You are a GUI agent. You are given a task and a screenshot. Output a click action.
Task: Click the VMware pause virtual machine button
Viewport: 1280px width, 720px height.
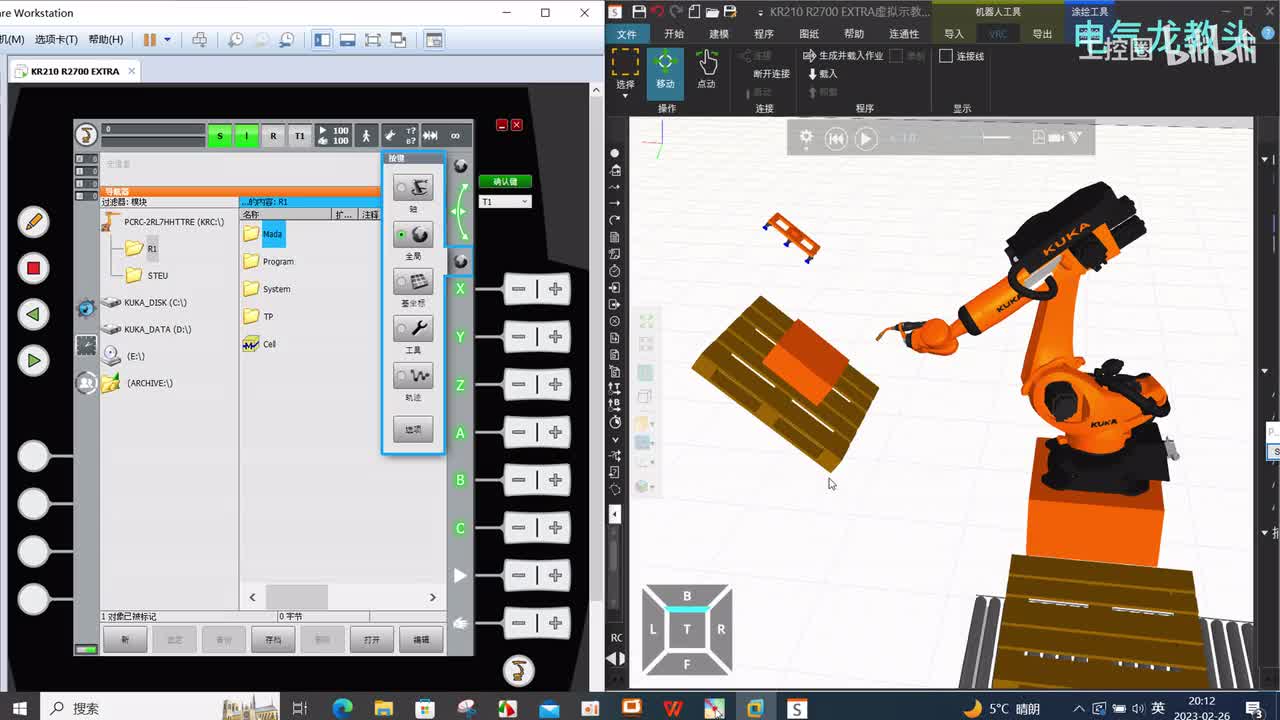(x=149, y=39)
